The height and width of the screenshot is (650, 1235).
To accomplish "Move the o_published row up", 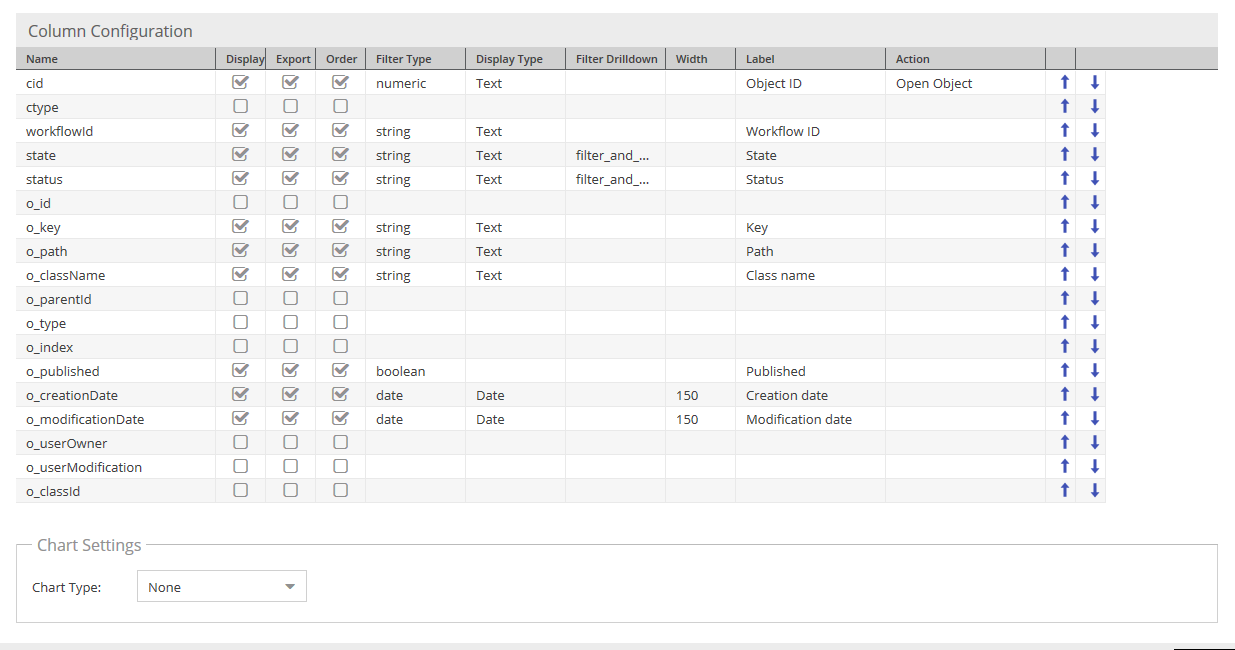I will tap(1065, 371).
